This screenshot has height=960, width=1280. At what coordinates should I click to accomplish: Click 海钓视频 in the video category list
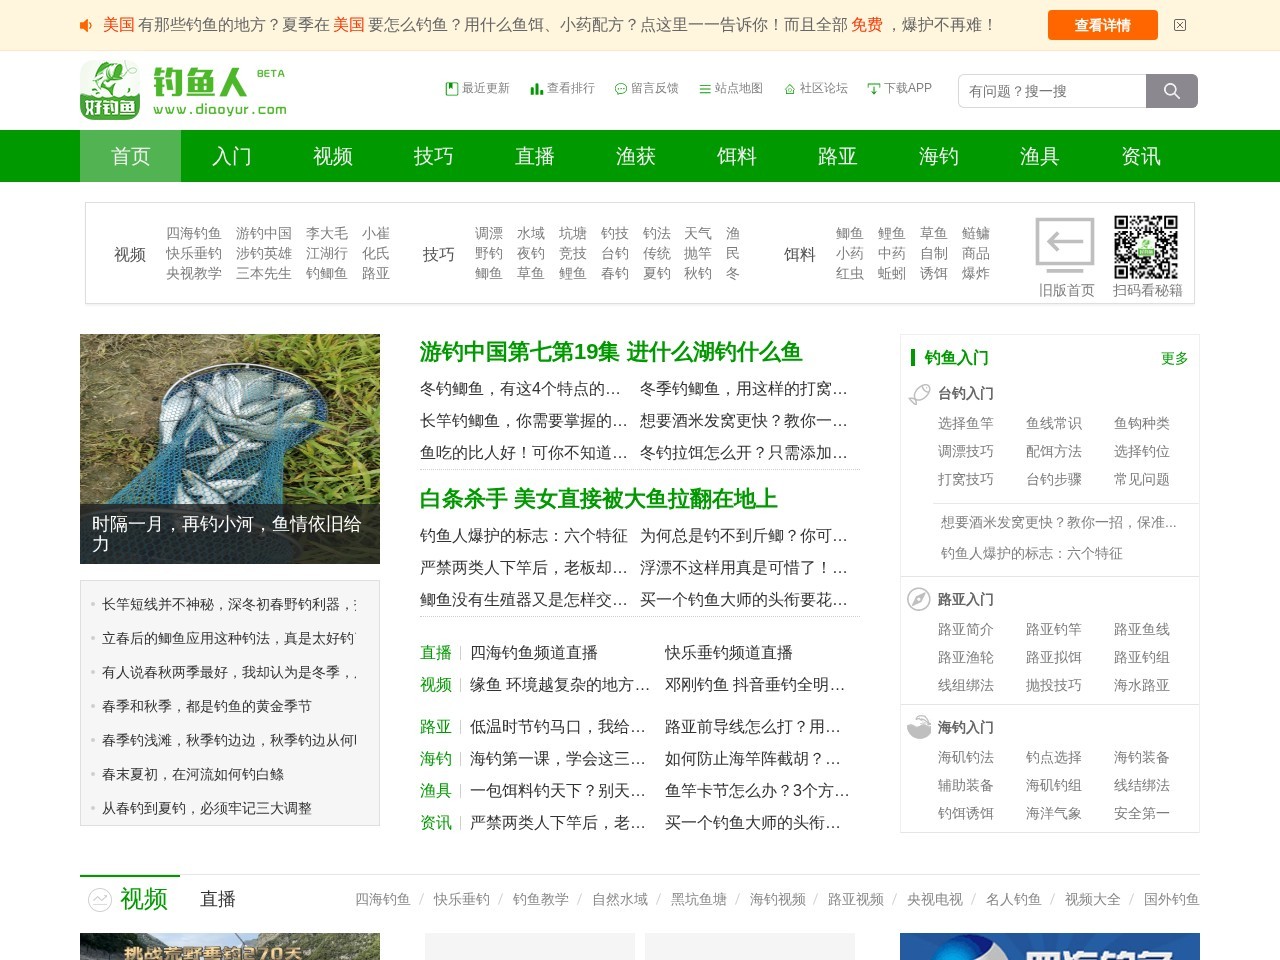(x=777, y=899)
